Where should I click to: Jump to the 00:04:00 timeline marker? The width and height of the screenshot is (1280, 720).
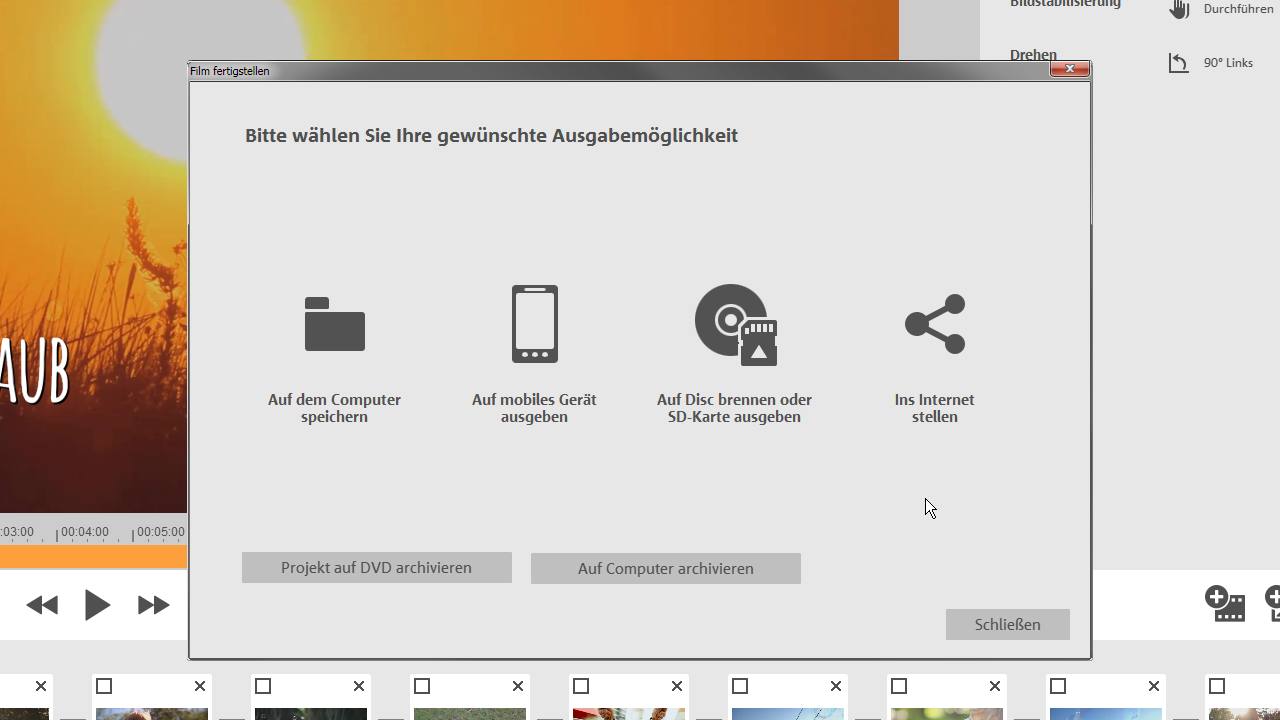[x=84, y=532]
